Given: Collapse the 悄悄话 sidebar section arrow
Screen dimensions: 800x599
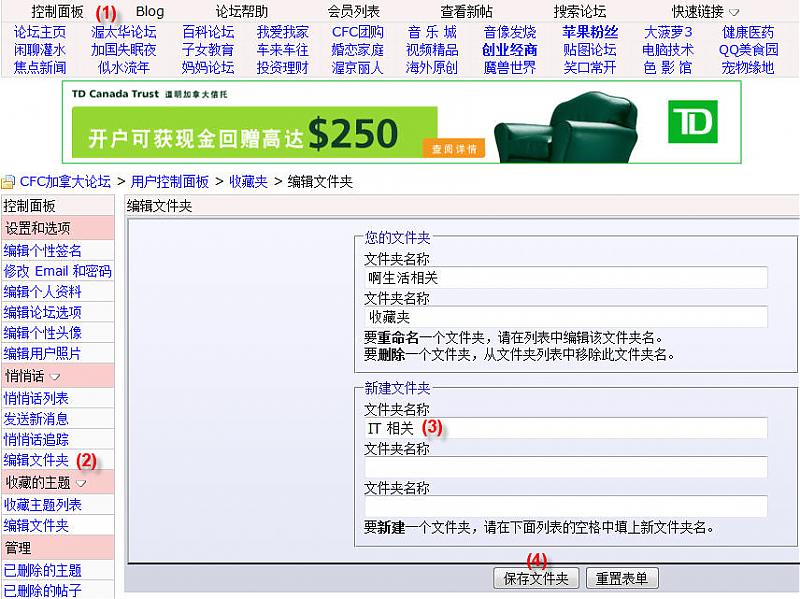Looking at the screenshot, I should (x=55, y=377).
